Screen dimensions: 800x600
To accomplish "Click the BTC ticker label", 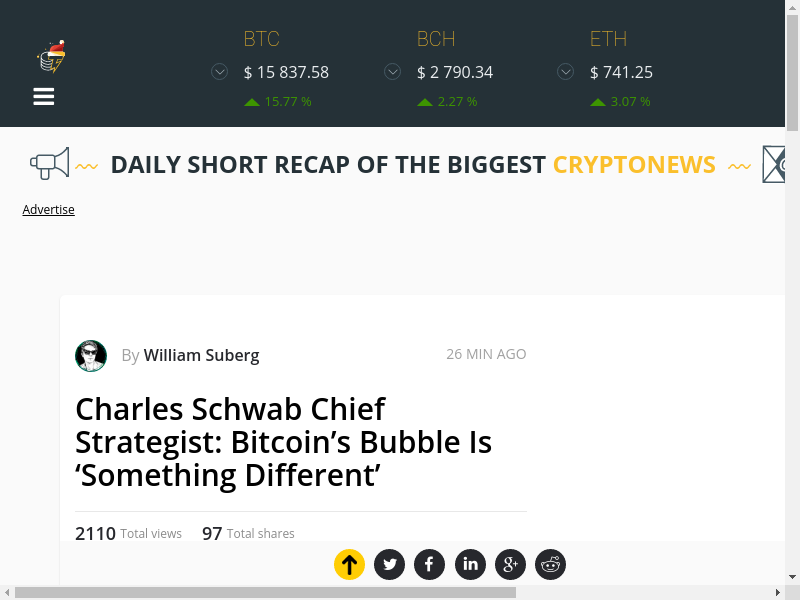I will [262, 39].
